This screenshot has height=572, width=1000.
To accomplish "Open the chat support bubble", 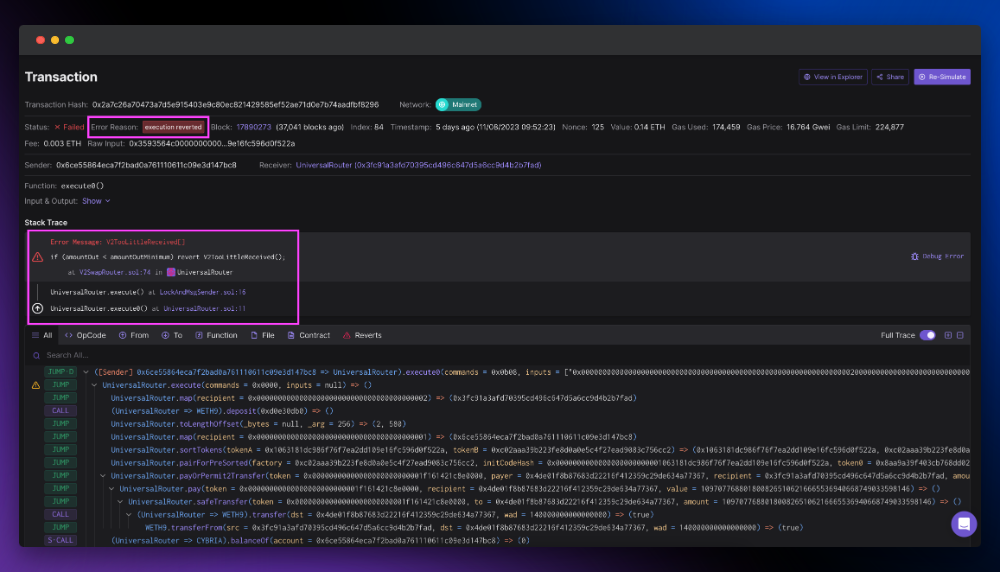I will pyautogui.click(x=963, y=524).
